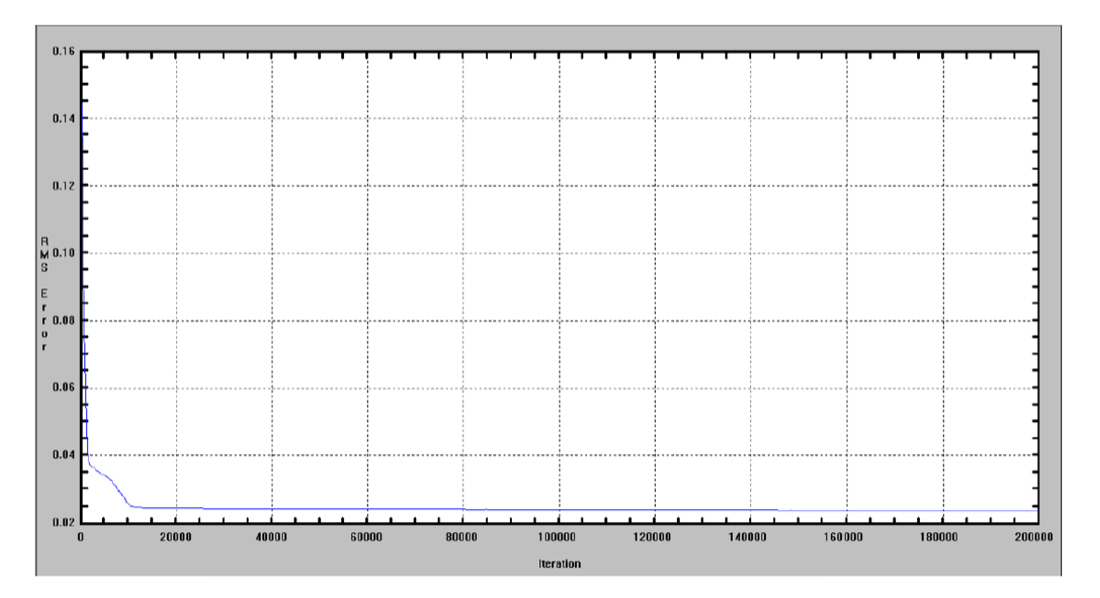Screen dimensions: 1100x598
Task: Click the Iteration x-axis title
Action: pyautogui.click(x=560, y=564)
